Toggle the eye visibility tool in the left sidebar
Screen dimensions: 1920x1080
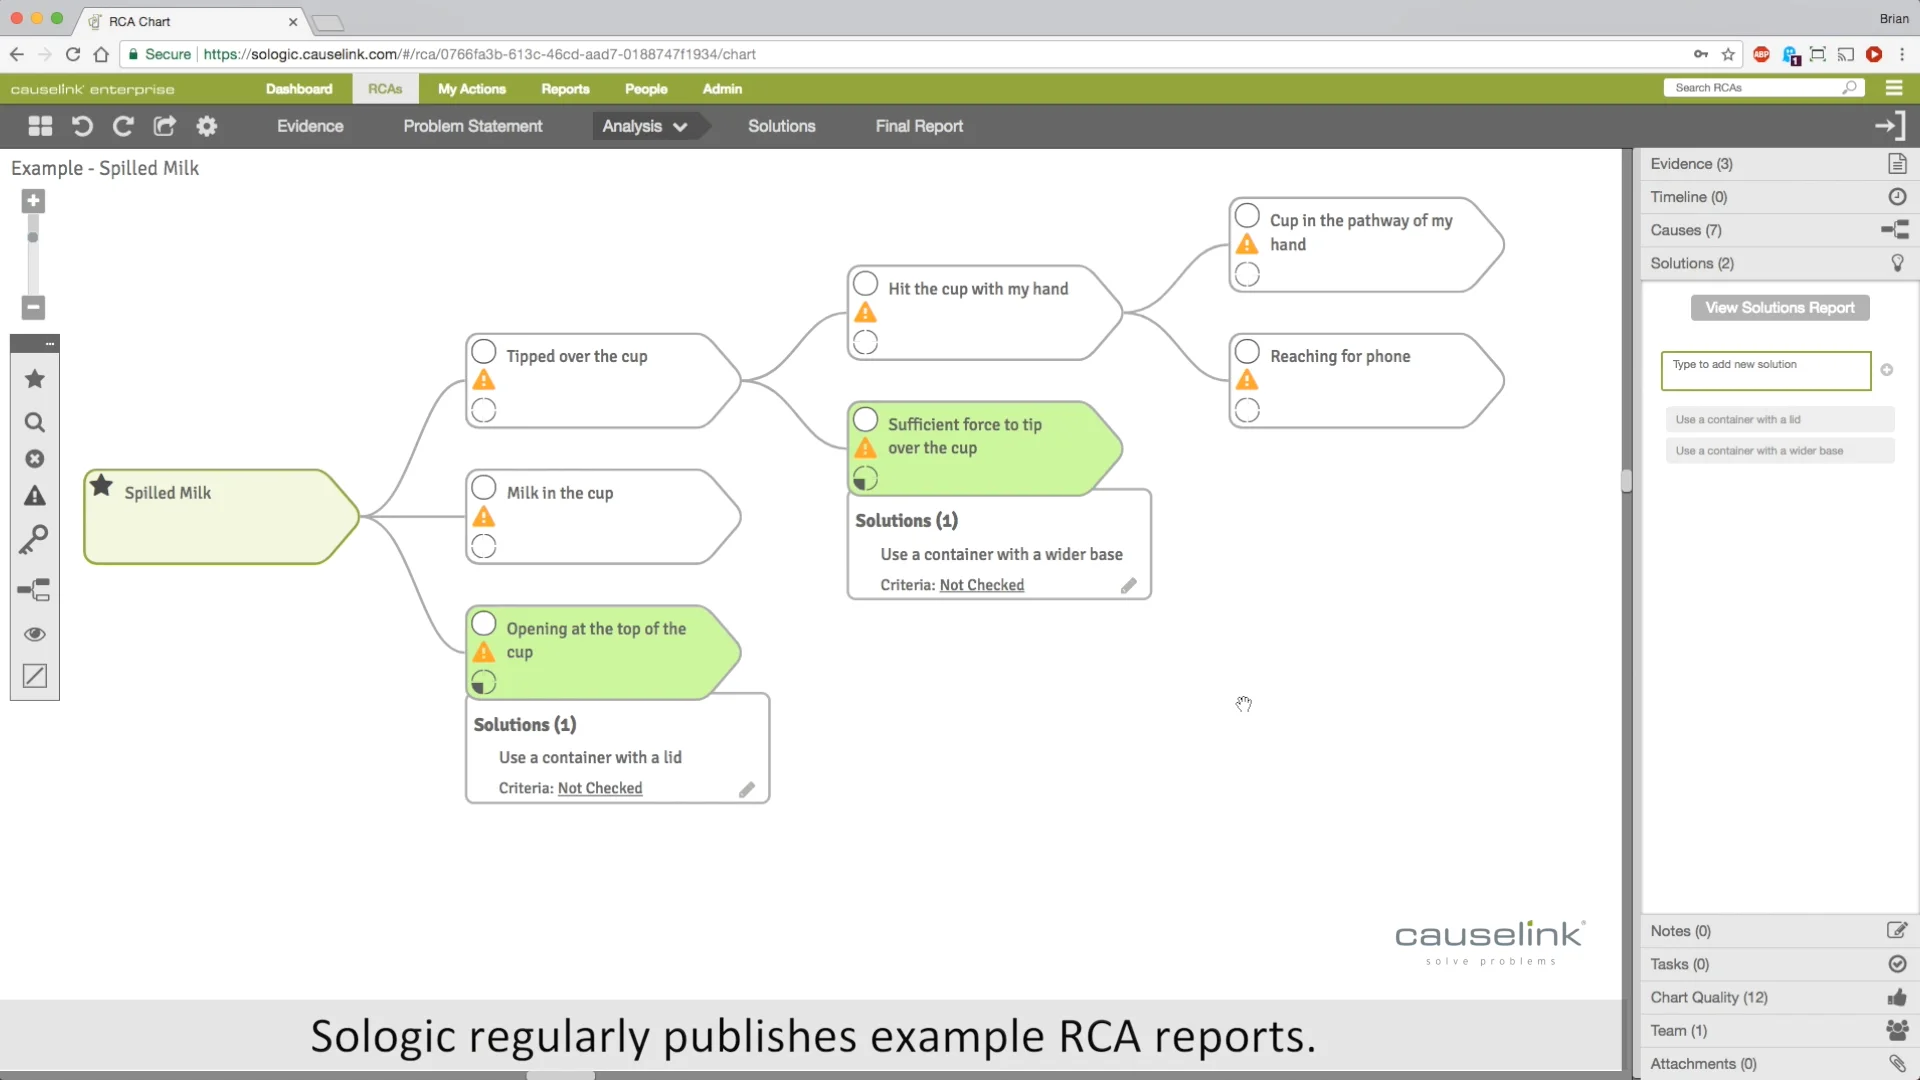(x=34, y=634)
